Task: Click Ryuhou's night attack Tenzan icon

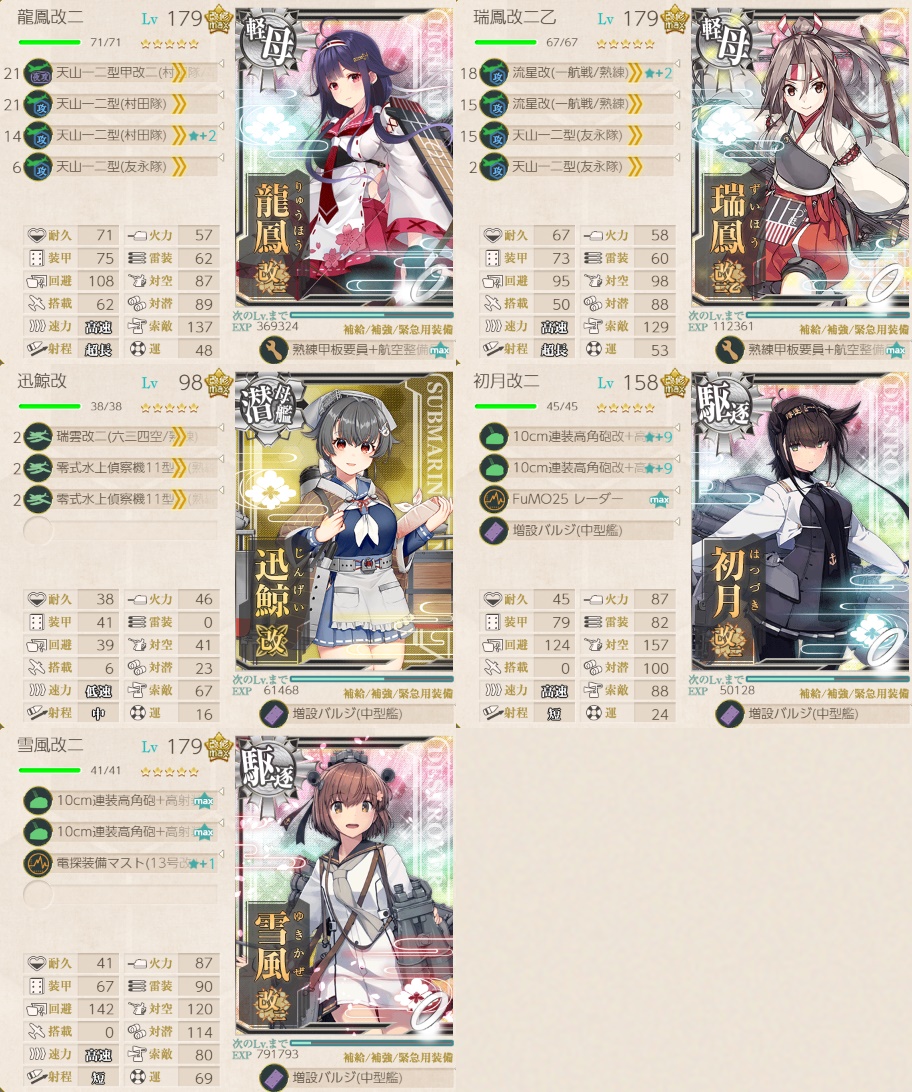Action: (38, 73)
